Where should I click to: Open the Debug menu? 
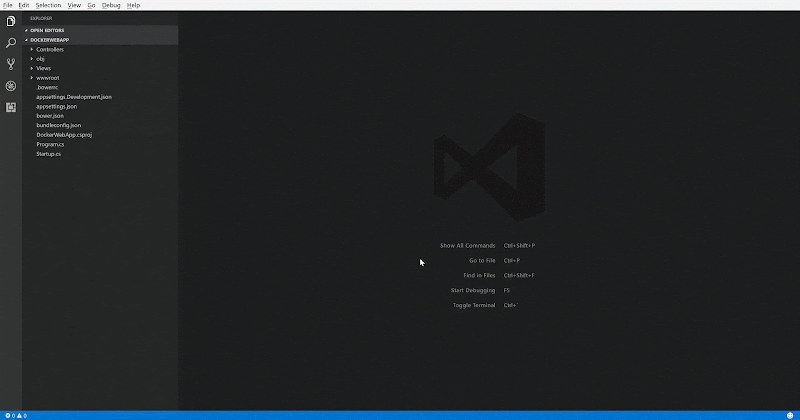pyautogui.click(x=111, y=5)
